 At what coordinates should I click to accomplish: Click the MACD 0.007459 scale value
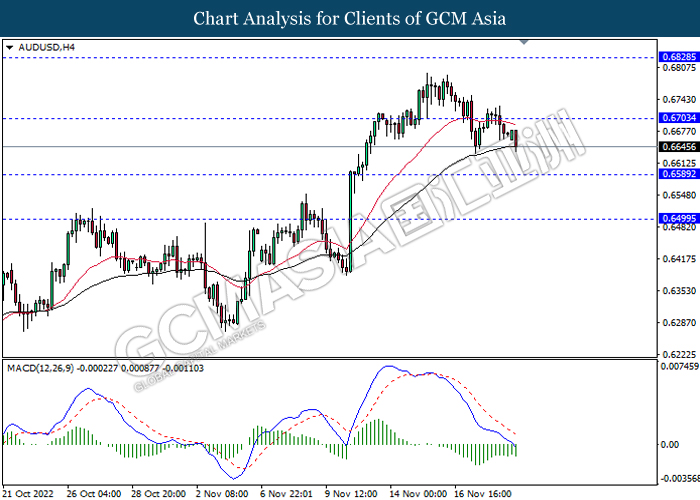click(679, 367)
